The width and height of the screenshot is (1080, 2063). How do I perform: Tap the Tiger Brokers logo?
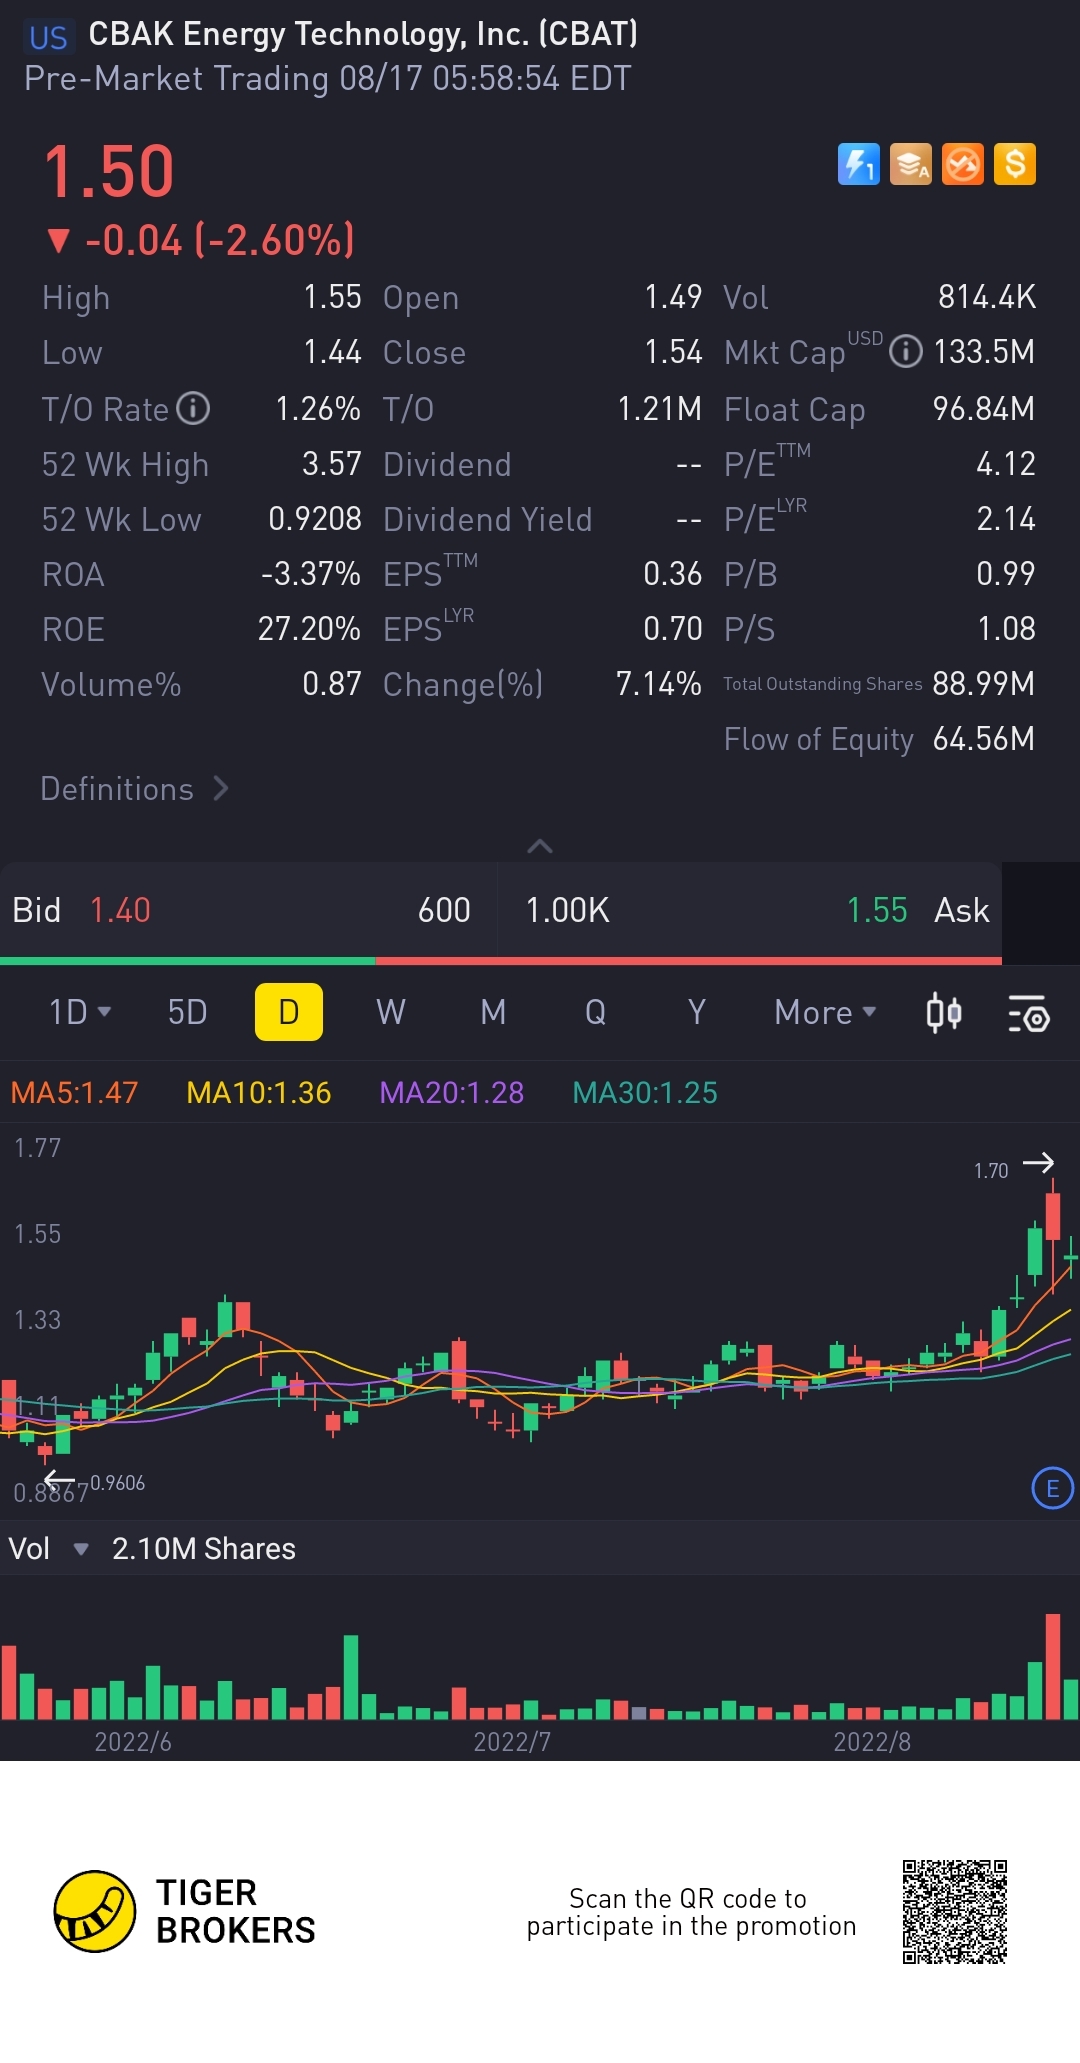(185, 1911)
